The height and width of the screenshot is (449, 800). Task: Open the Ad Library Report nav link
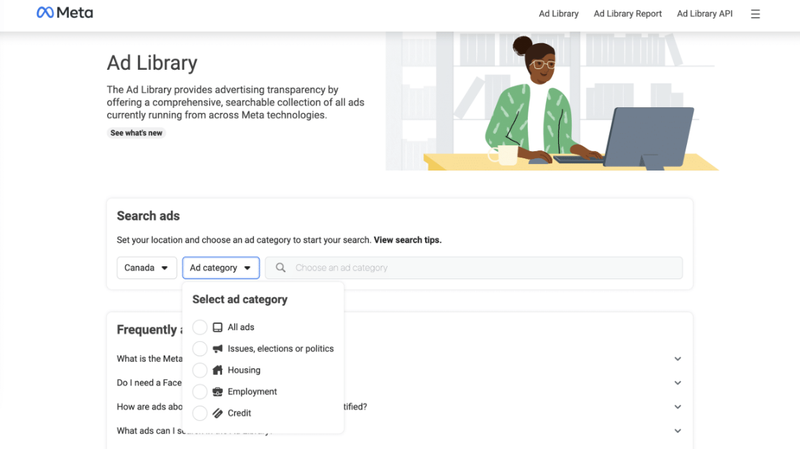click(x=628, y=14)
